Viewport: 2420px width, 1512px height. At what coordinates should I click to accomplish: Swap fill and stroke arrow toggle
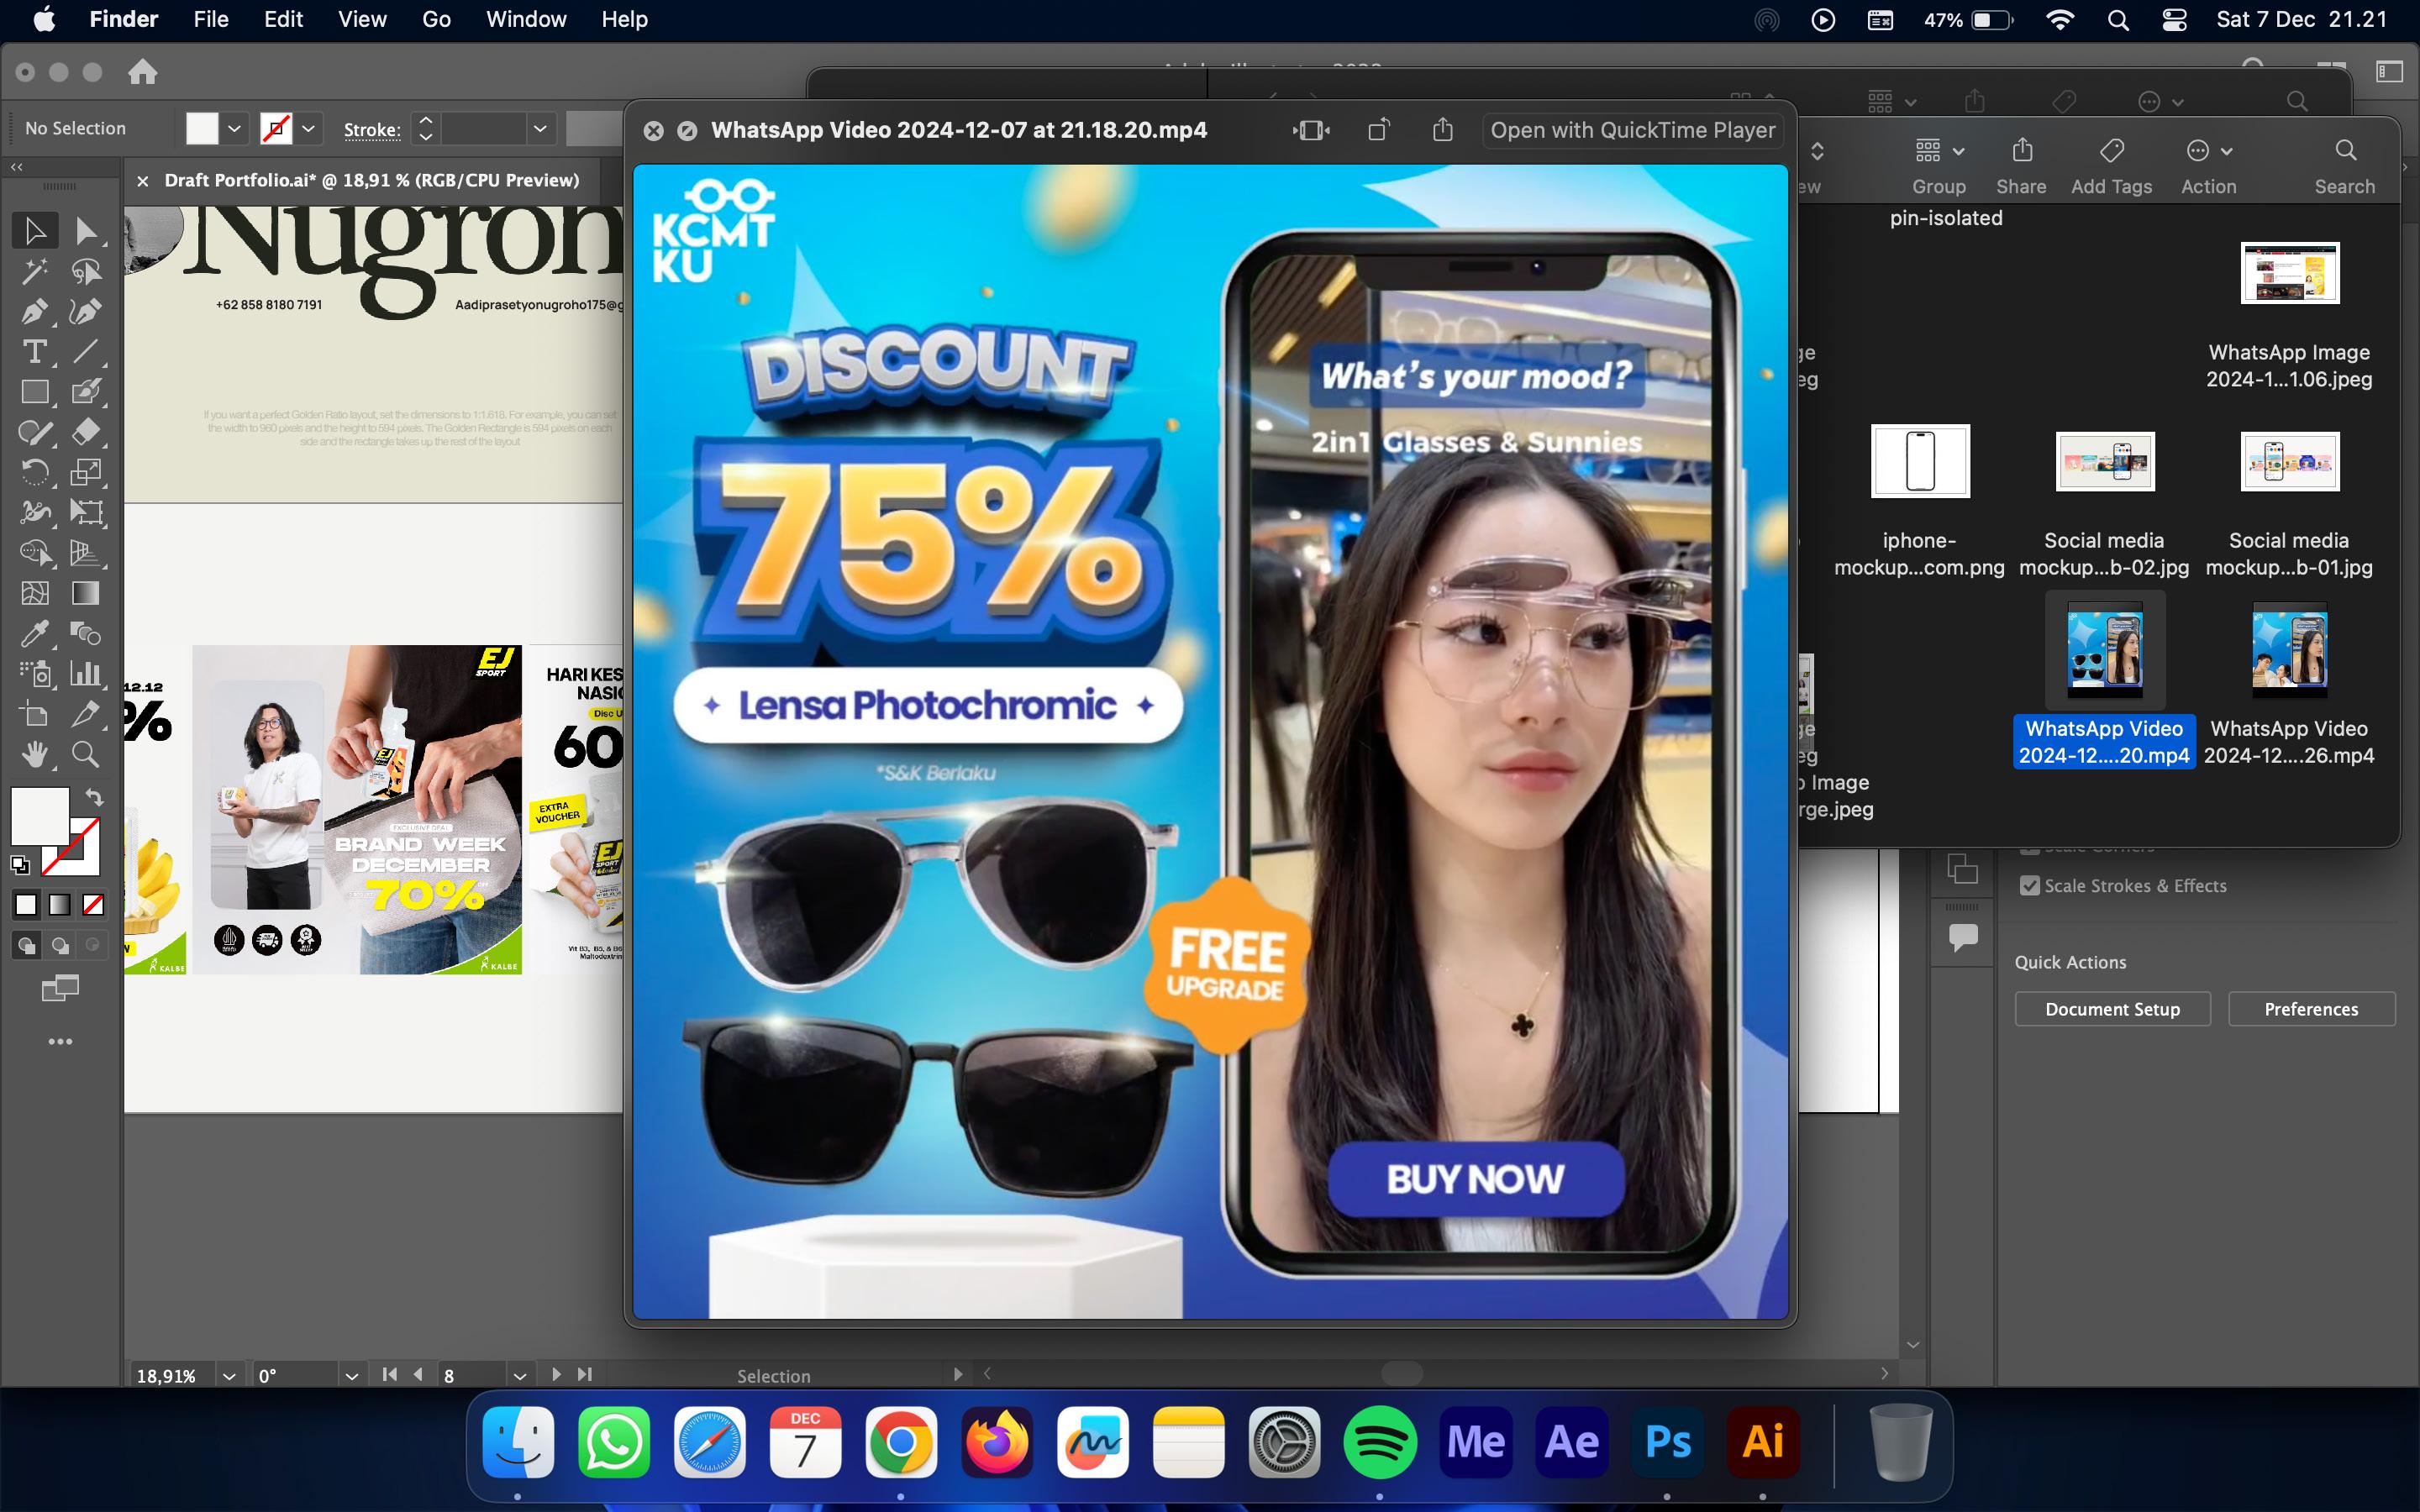[94, 797]
